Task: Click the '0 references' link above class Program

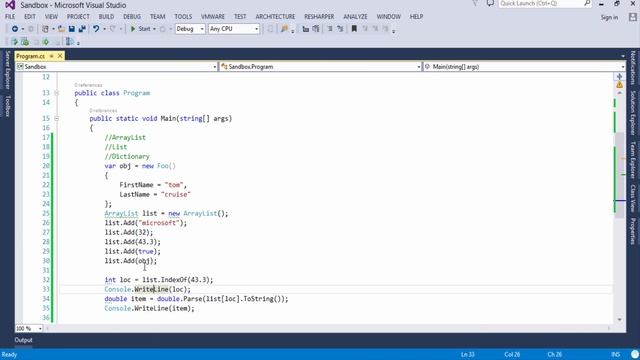Action: 88,85
